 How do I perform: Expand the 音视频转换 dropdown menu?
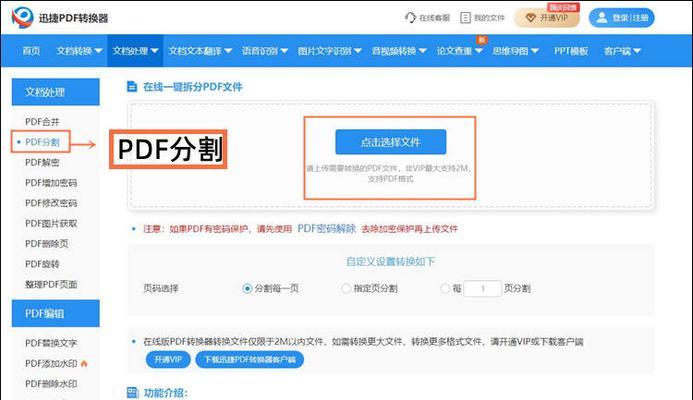tap(399, 51)
